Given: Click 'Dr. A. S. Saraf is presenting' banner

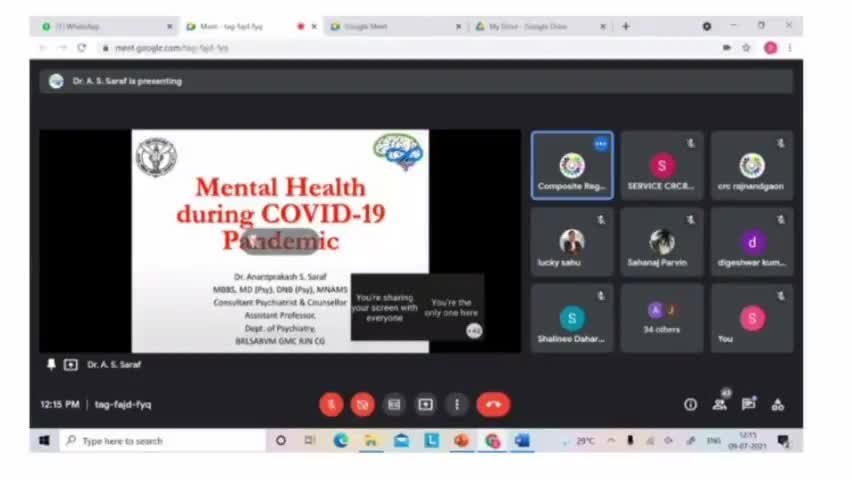Looking at the screenshot, I should [416, 82].
